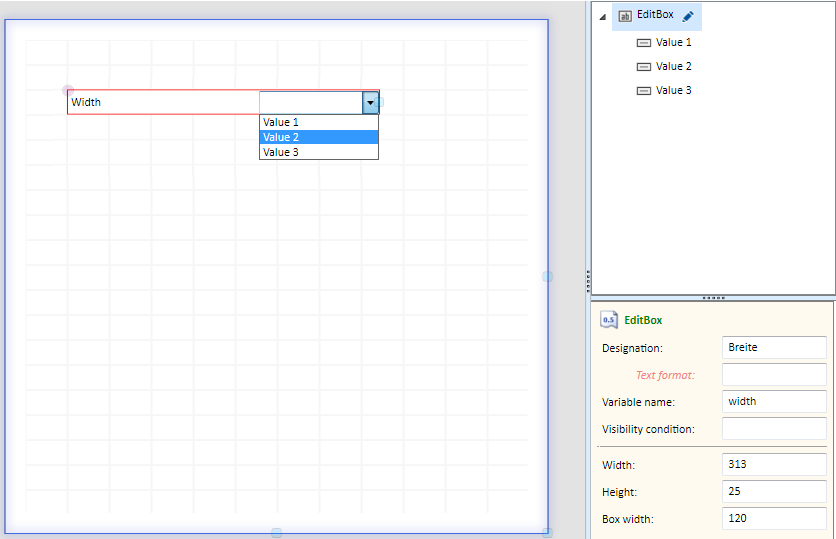
Task: Click the EditBox node icon in tree
Action: [625, 16]
